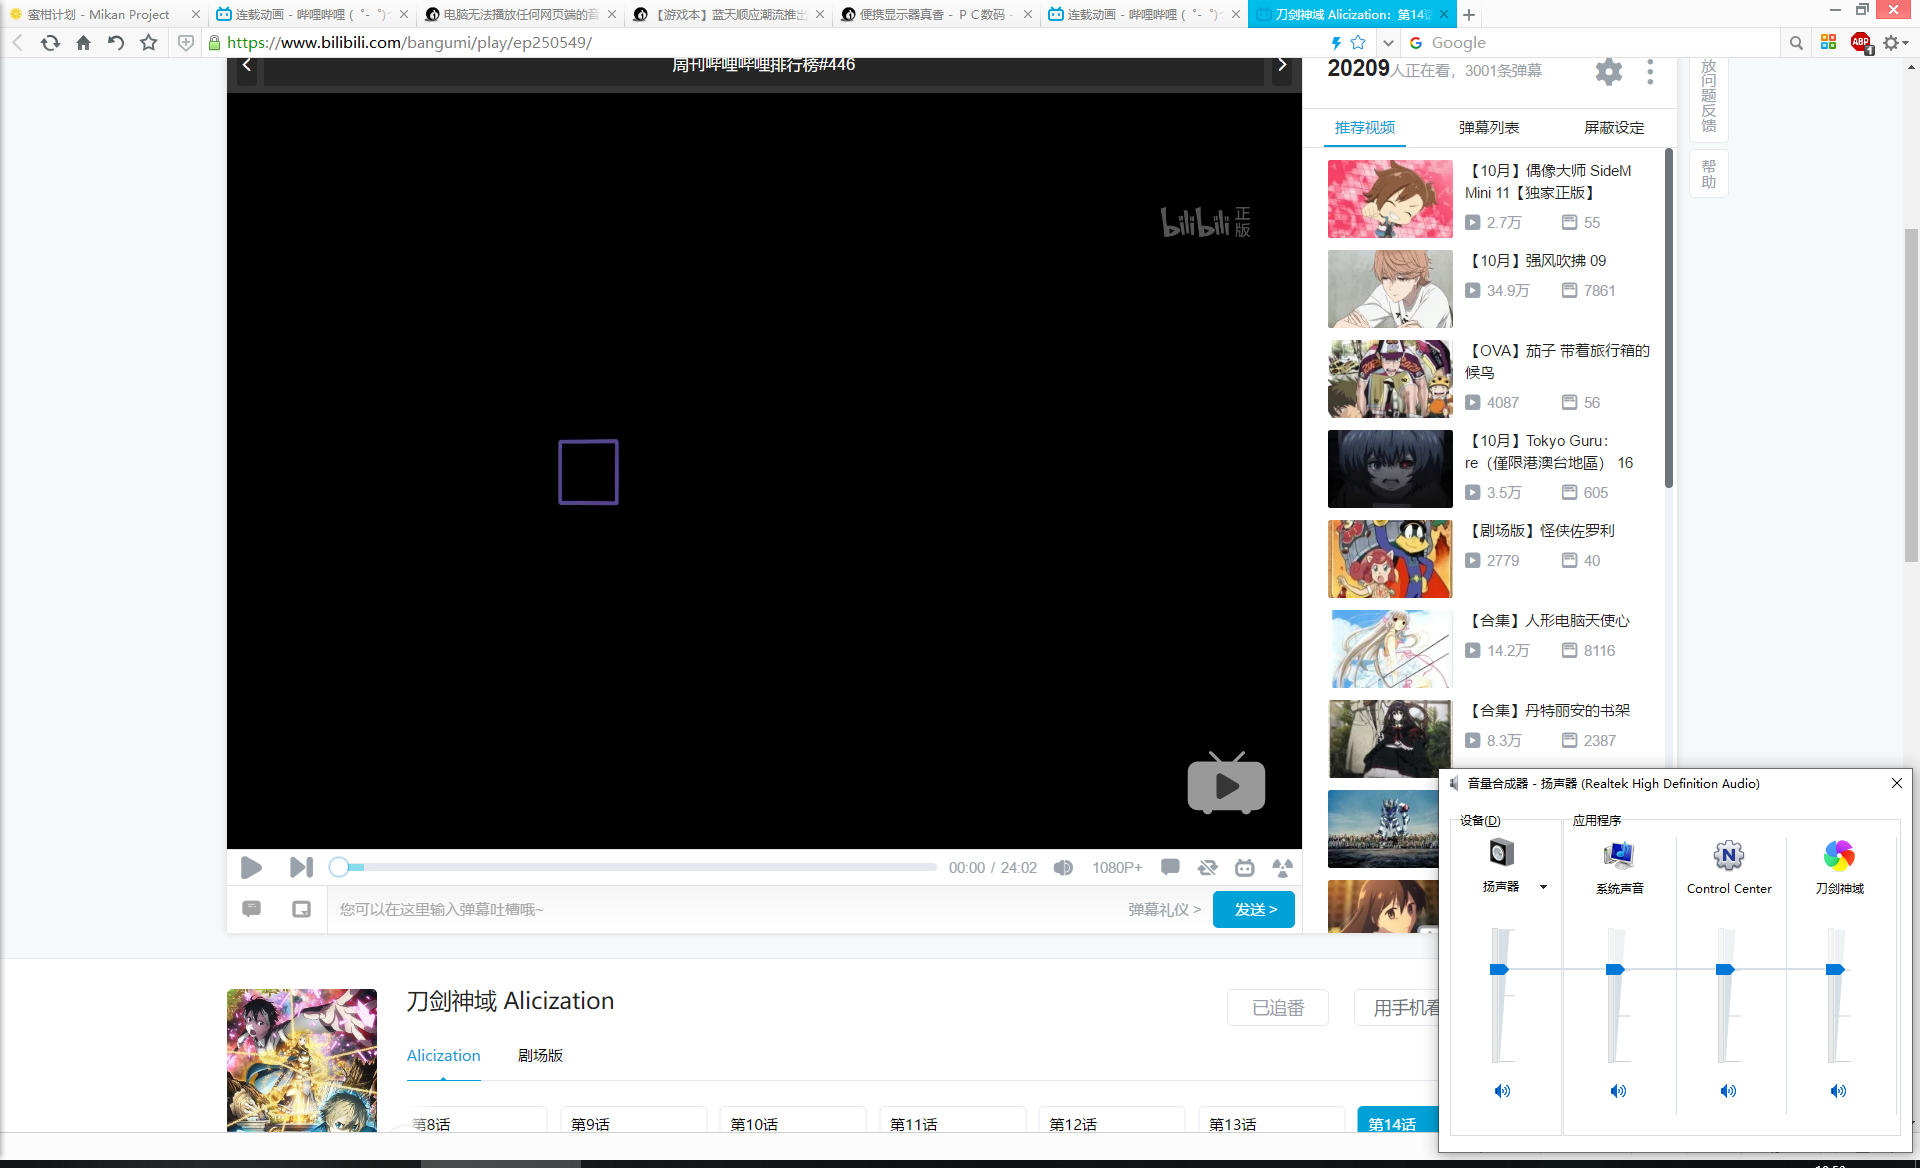Open the Adblock Plus extension icon
The height and width of the screenshot is (1168, 1920).
click(1861, 42)
